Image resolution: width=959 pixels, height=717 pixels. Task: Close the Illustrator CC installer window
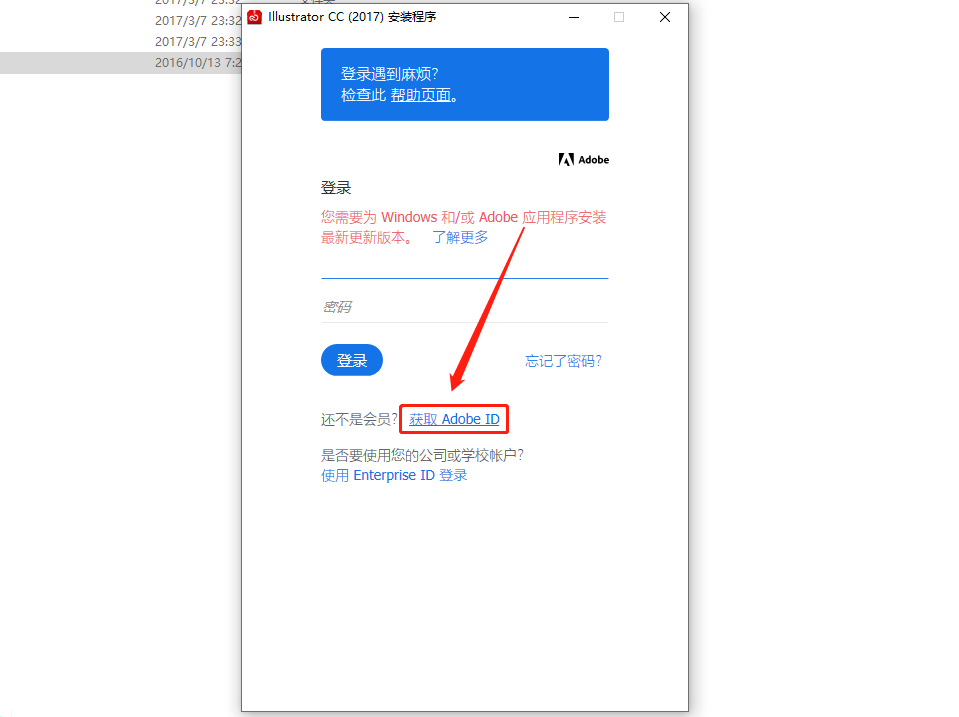[665, 17]
